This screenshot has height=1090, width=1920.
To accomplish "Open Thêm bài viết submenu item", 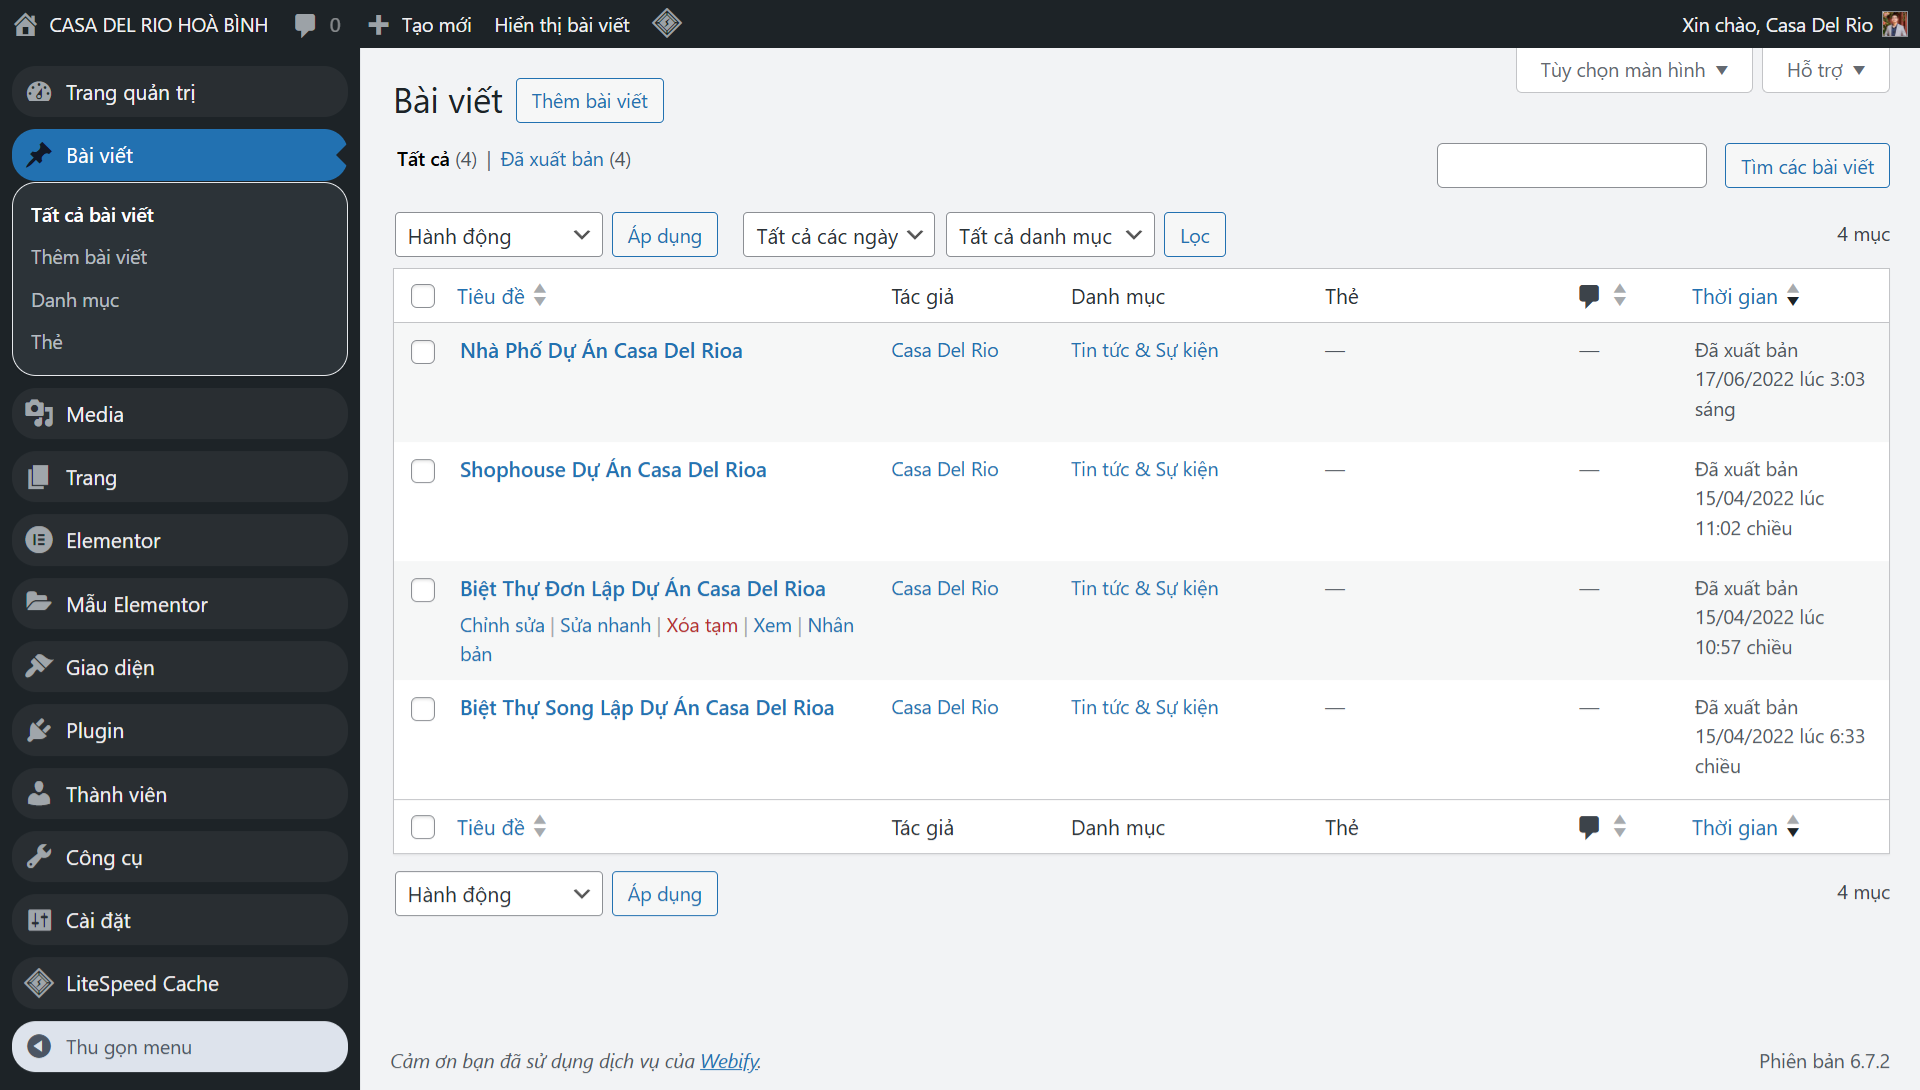I will pos(89,257).
